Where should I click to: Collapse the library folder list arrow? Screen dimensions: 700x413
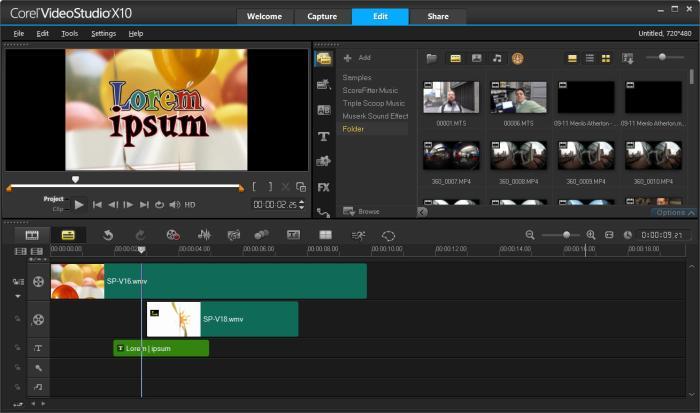[422, 211]
